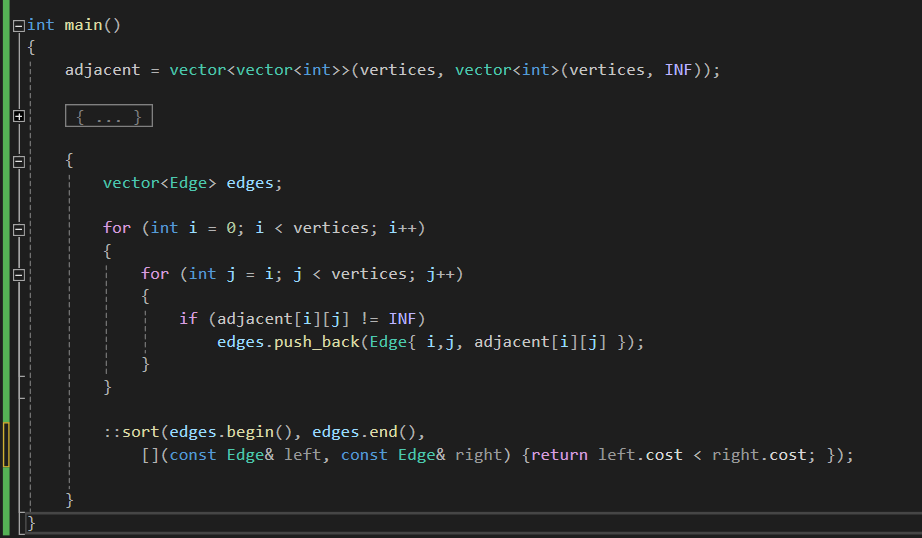
Task: Collapse the inner for loop over j
Action: 19,275
